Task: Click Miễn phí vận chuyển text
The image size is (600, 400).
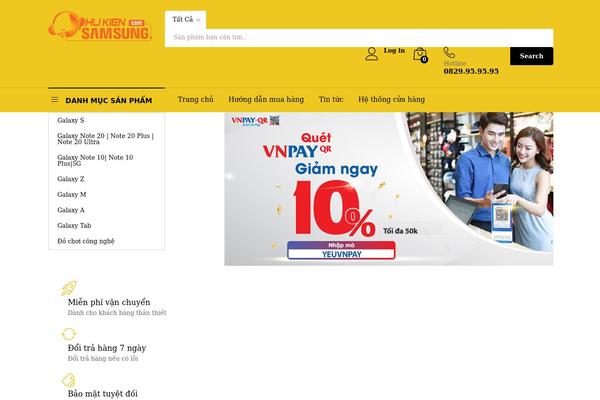Action: pos(109,302)
